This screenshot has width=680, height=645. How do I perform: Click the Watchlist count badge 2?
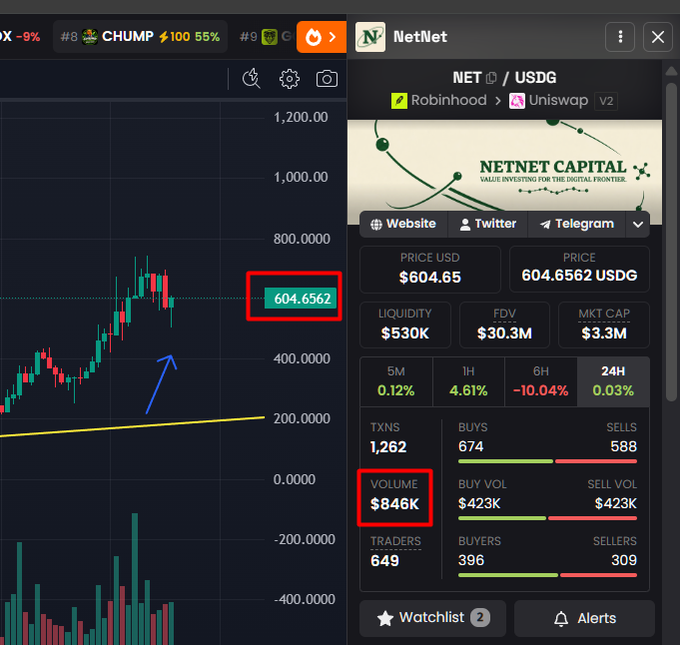(480, 617)
